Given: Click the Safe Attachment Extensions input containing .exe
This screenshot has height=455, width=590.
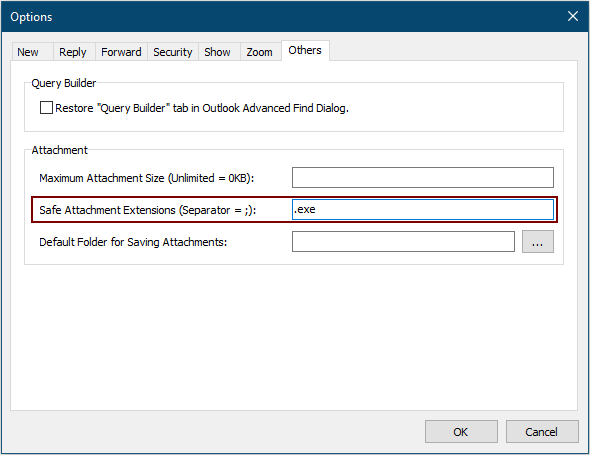Looking at the screenshot, I should coord(423,210).
